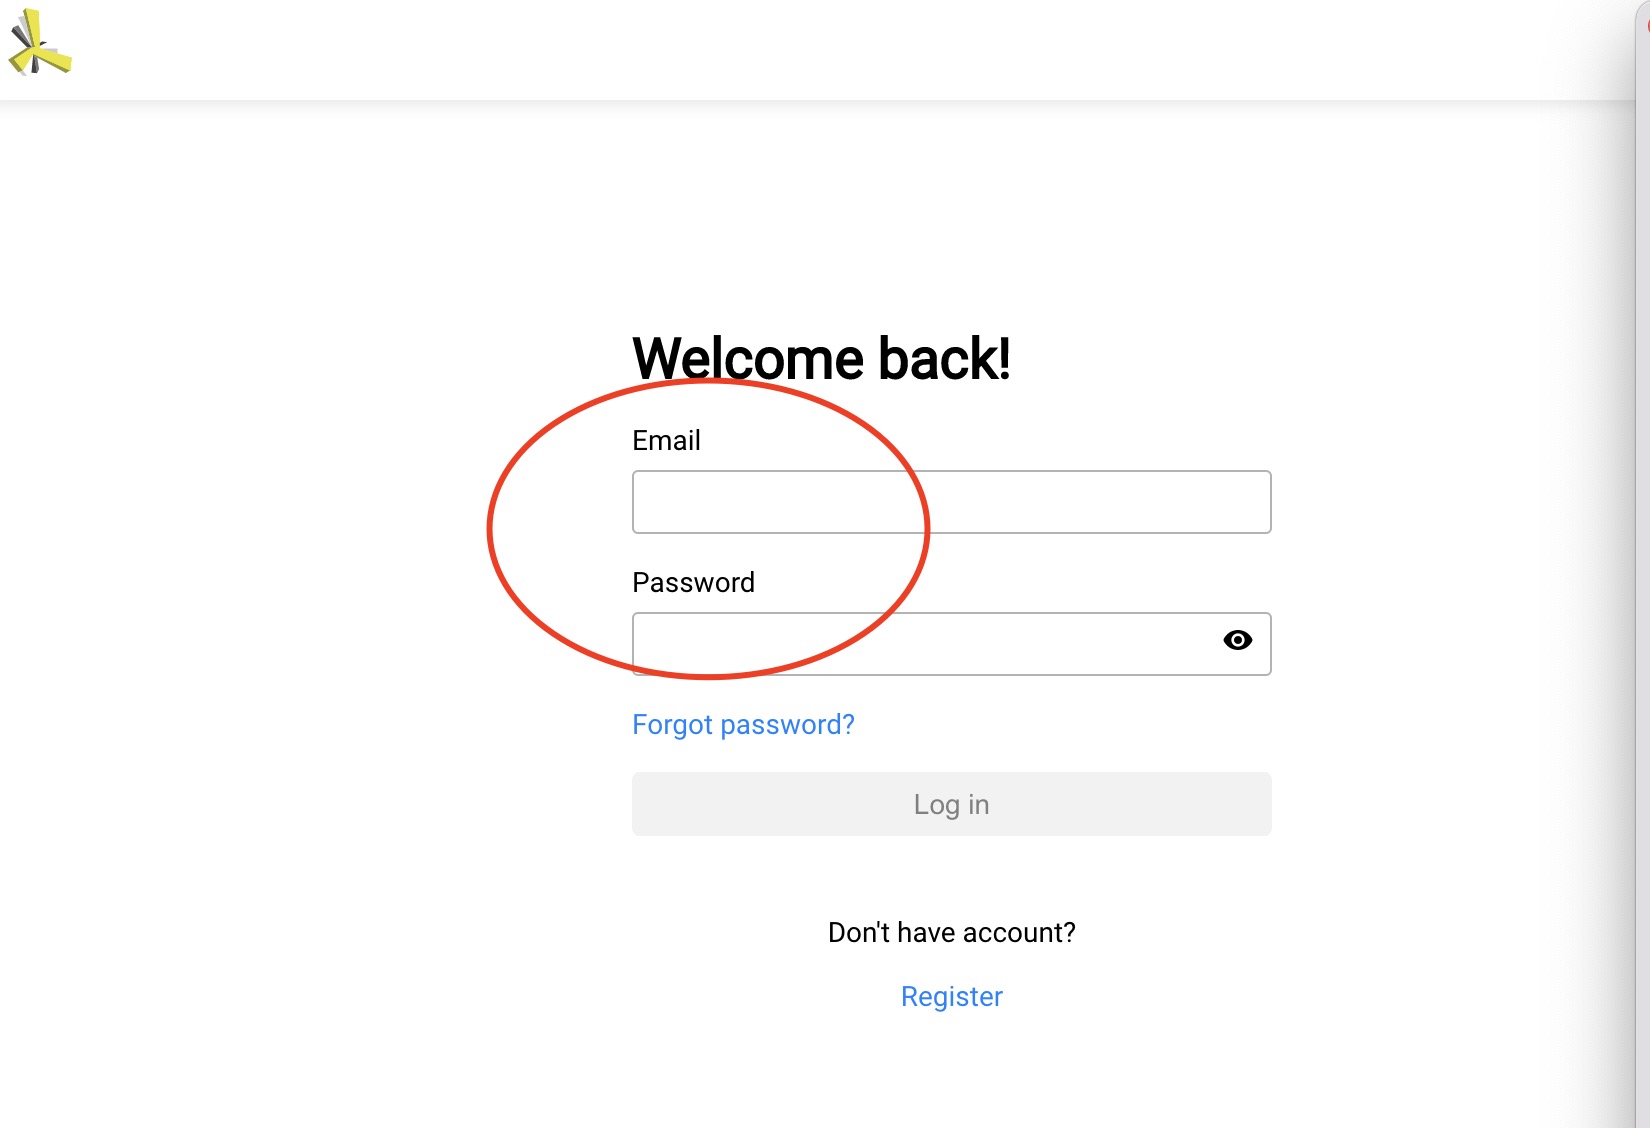
Task: Toggle password visibility in Password field
Action: click(x=1237, y=641)
